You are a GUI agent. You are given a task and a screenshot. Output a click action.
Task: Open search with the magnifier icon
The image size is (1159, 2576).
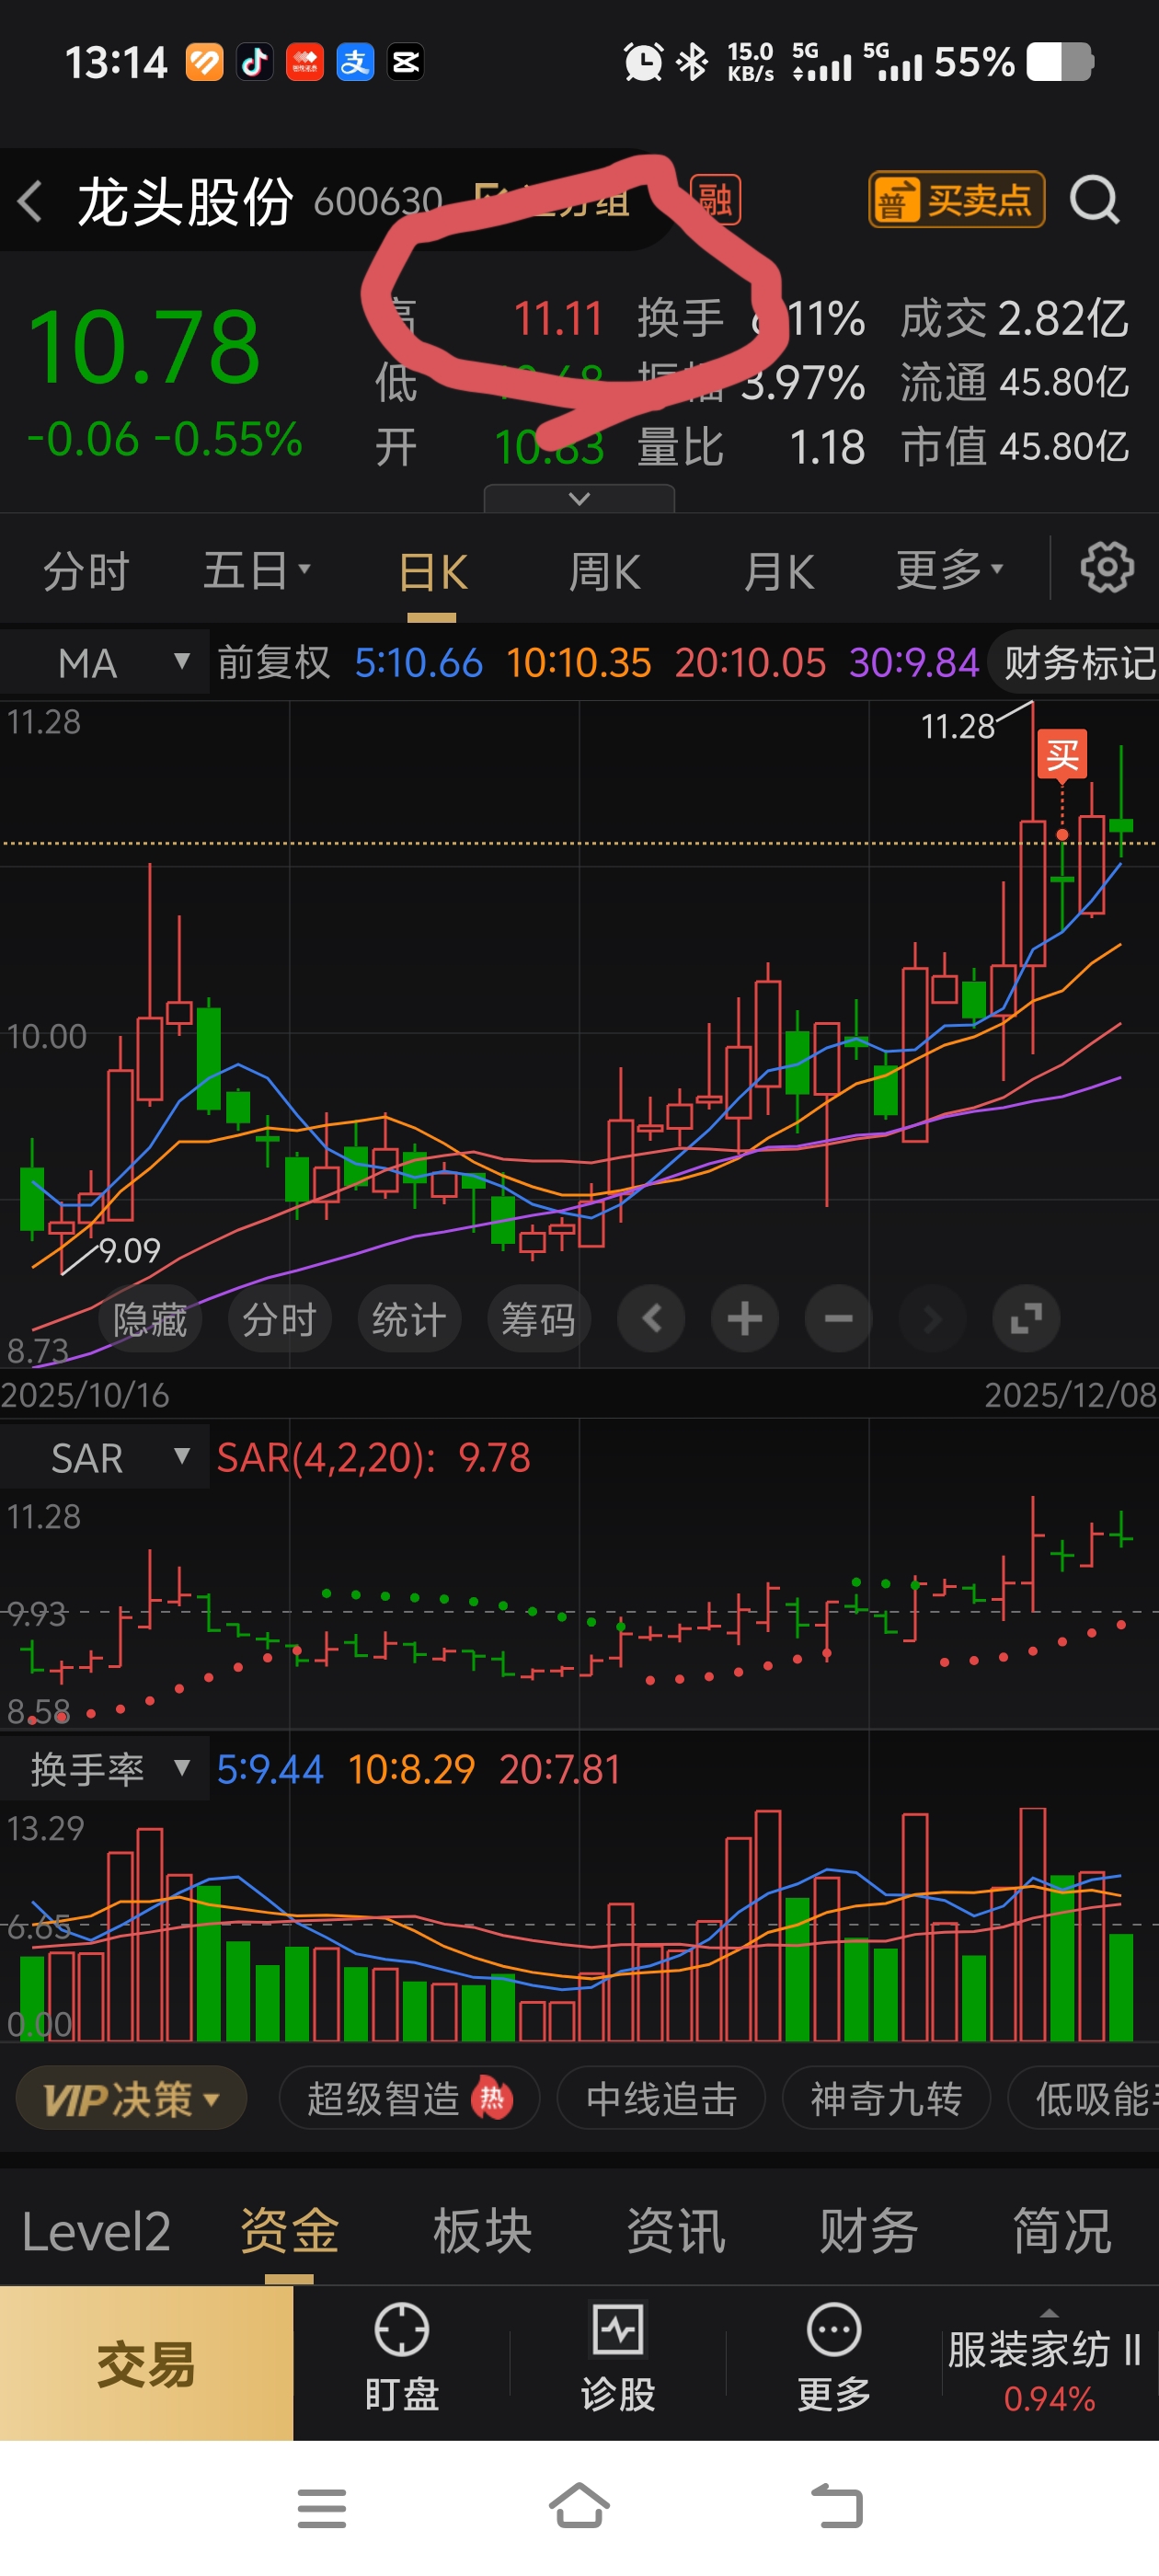(1094, 200)
